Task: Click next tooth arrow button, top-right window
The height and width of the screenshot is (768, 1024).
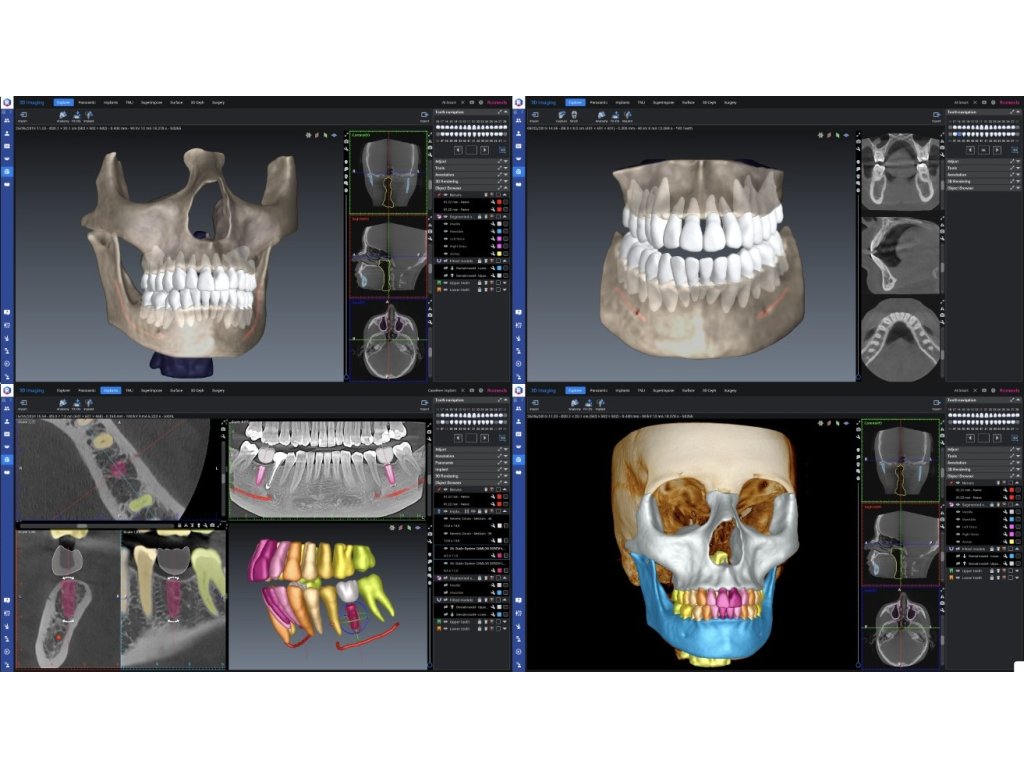Action: click(997, 150)
